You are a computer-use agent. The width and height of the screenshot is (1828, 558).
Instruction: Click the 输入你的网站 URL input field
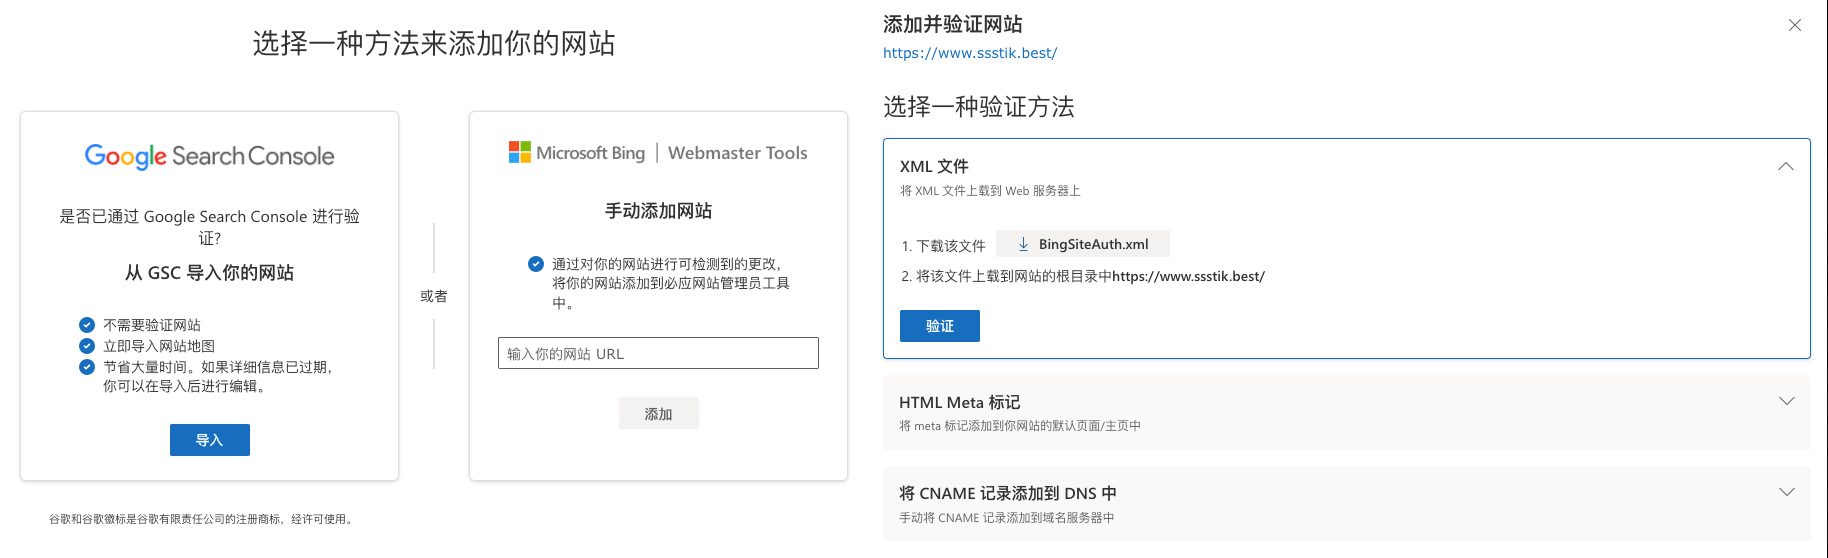click(658, 353)
